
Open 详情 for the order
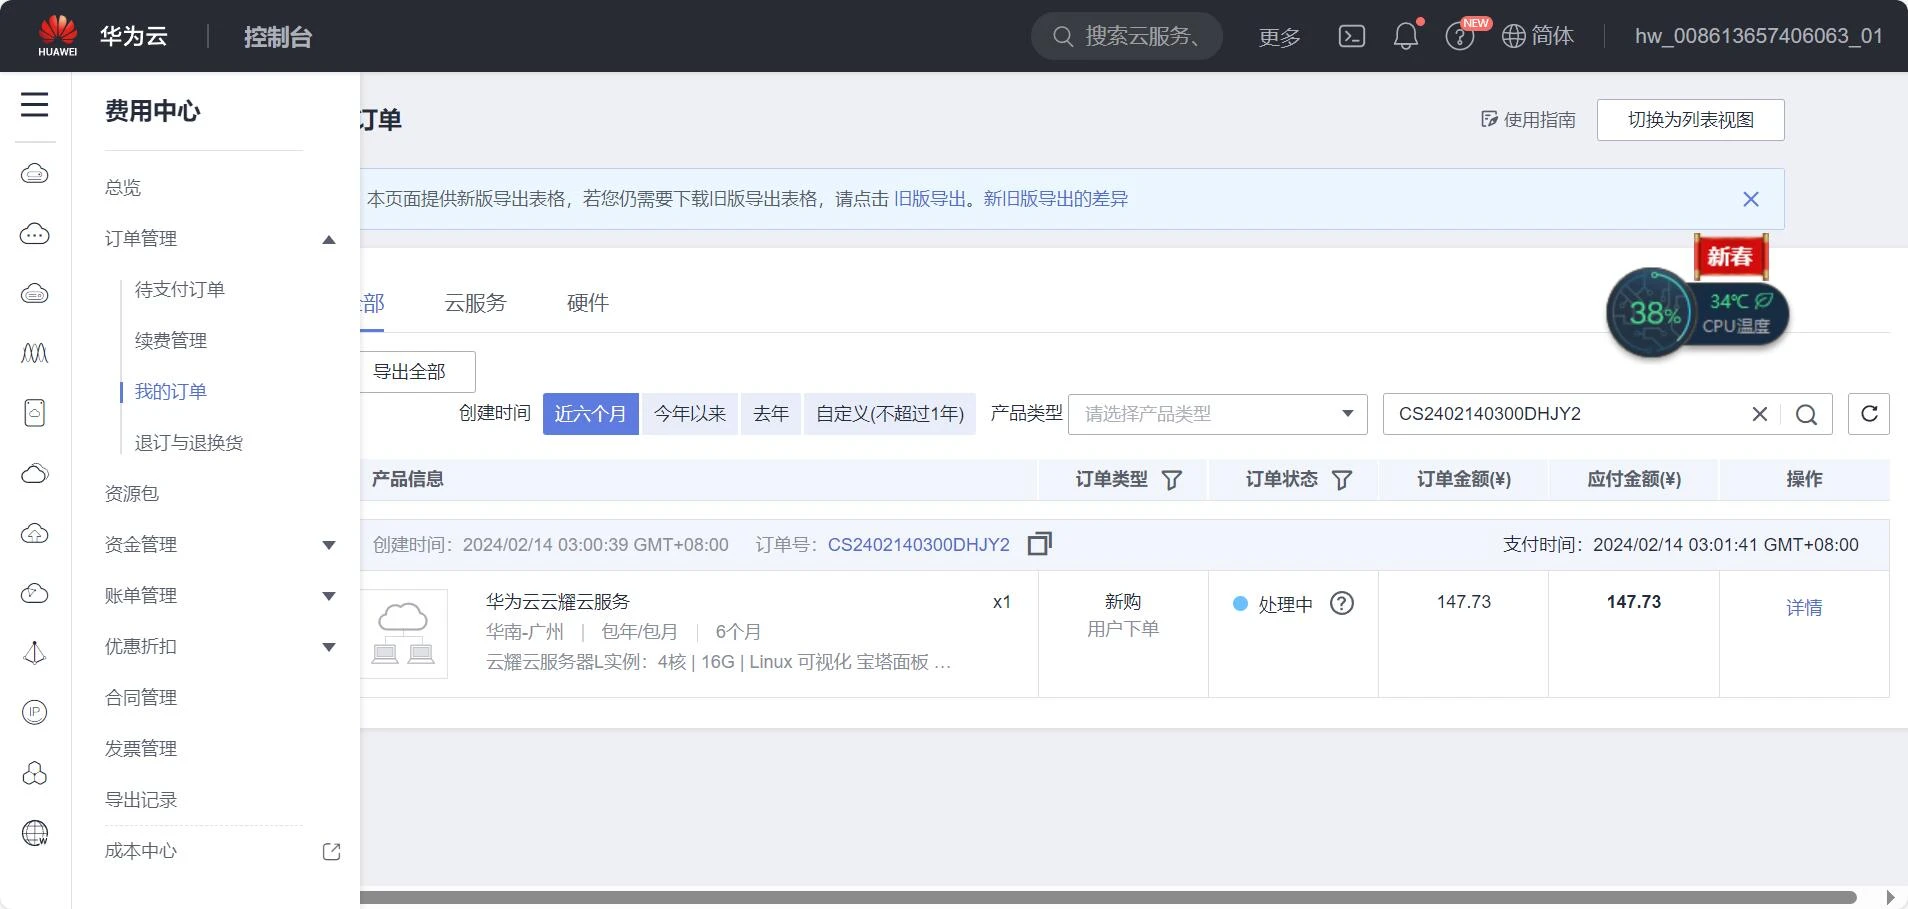1804,608
